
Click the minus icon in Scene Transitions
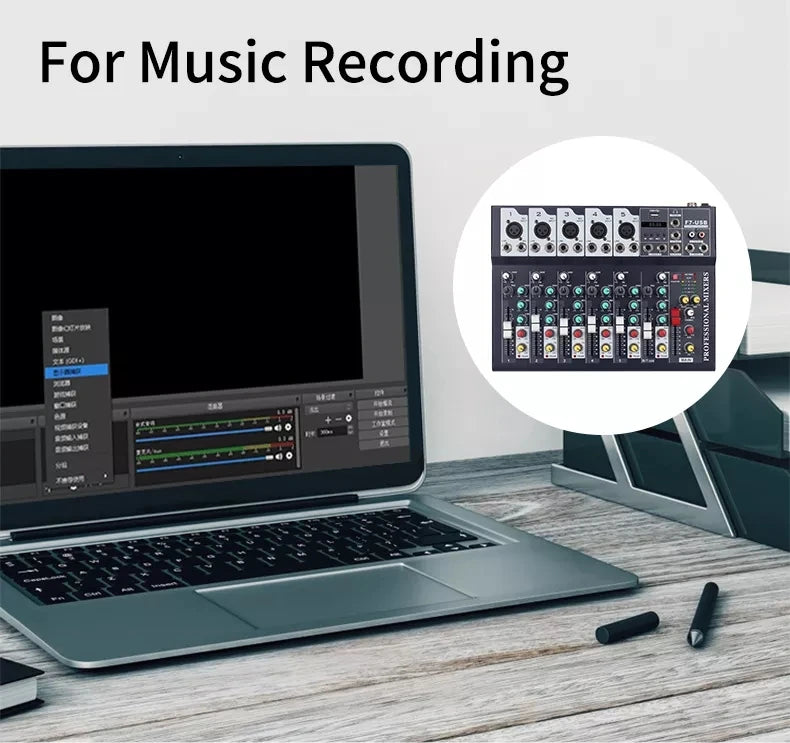click(x=338, y=419)
